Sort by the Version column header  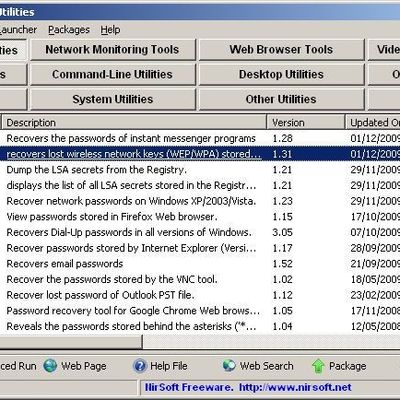tap(306, 122)
